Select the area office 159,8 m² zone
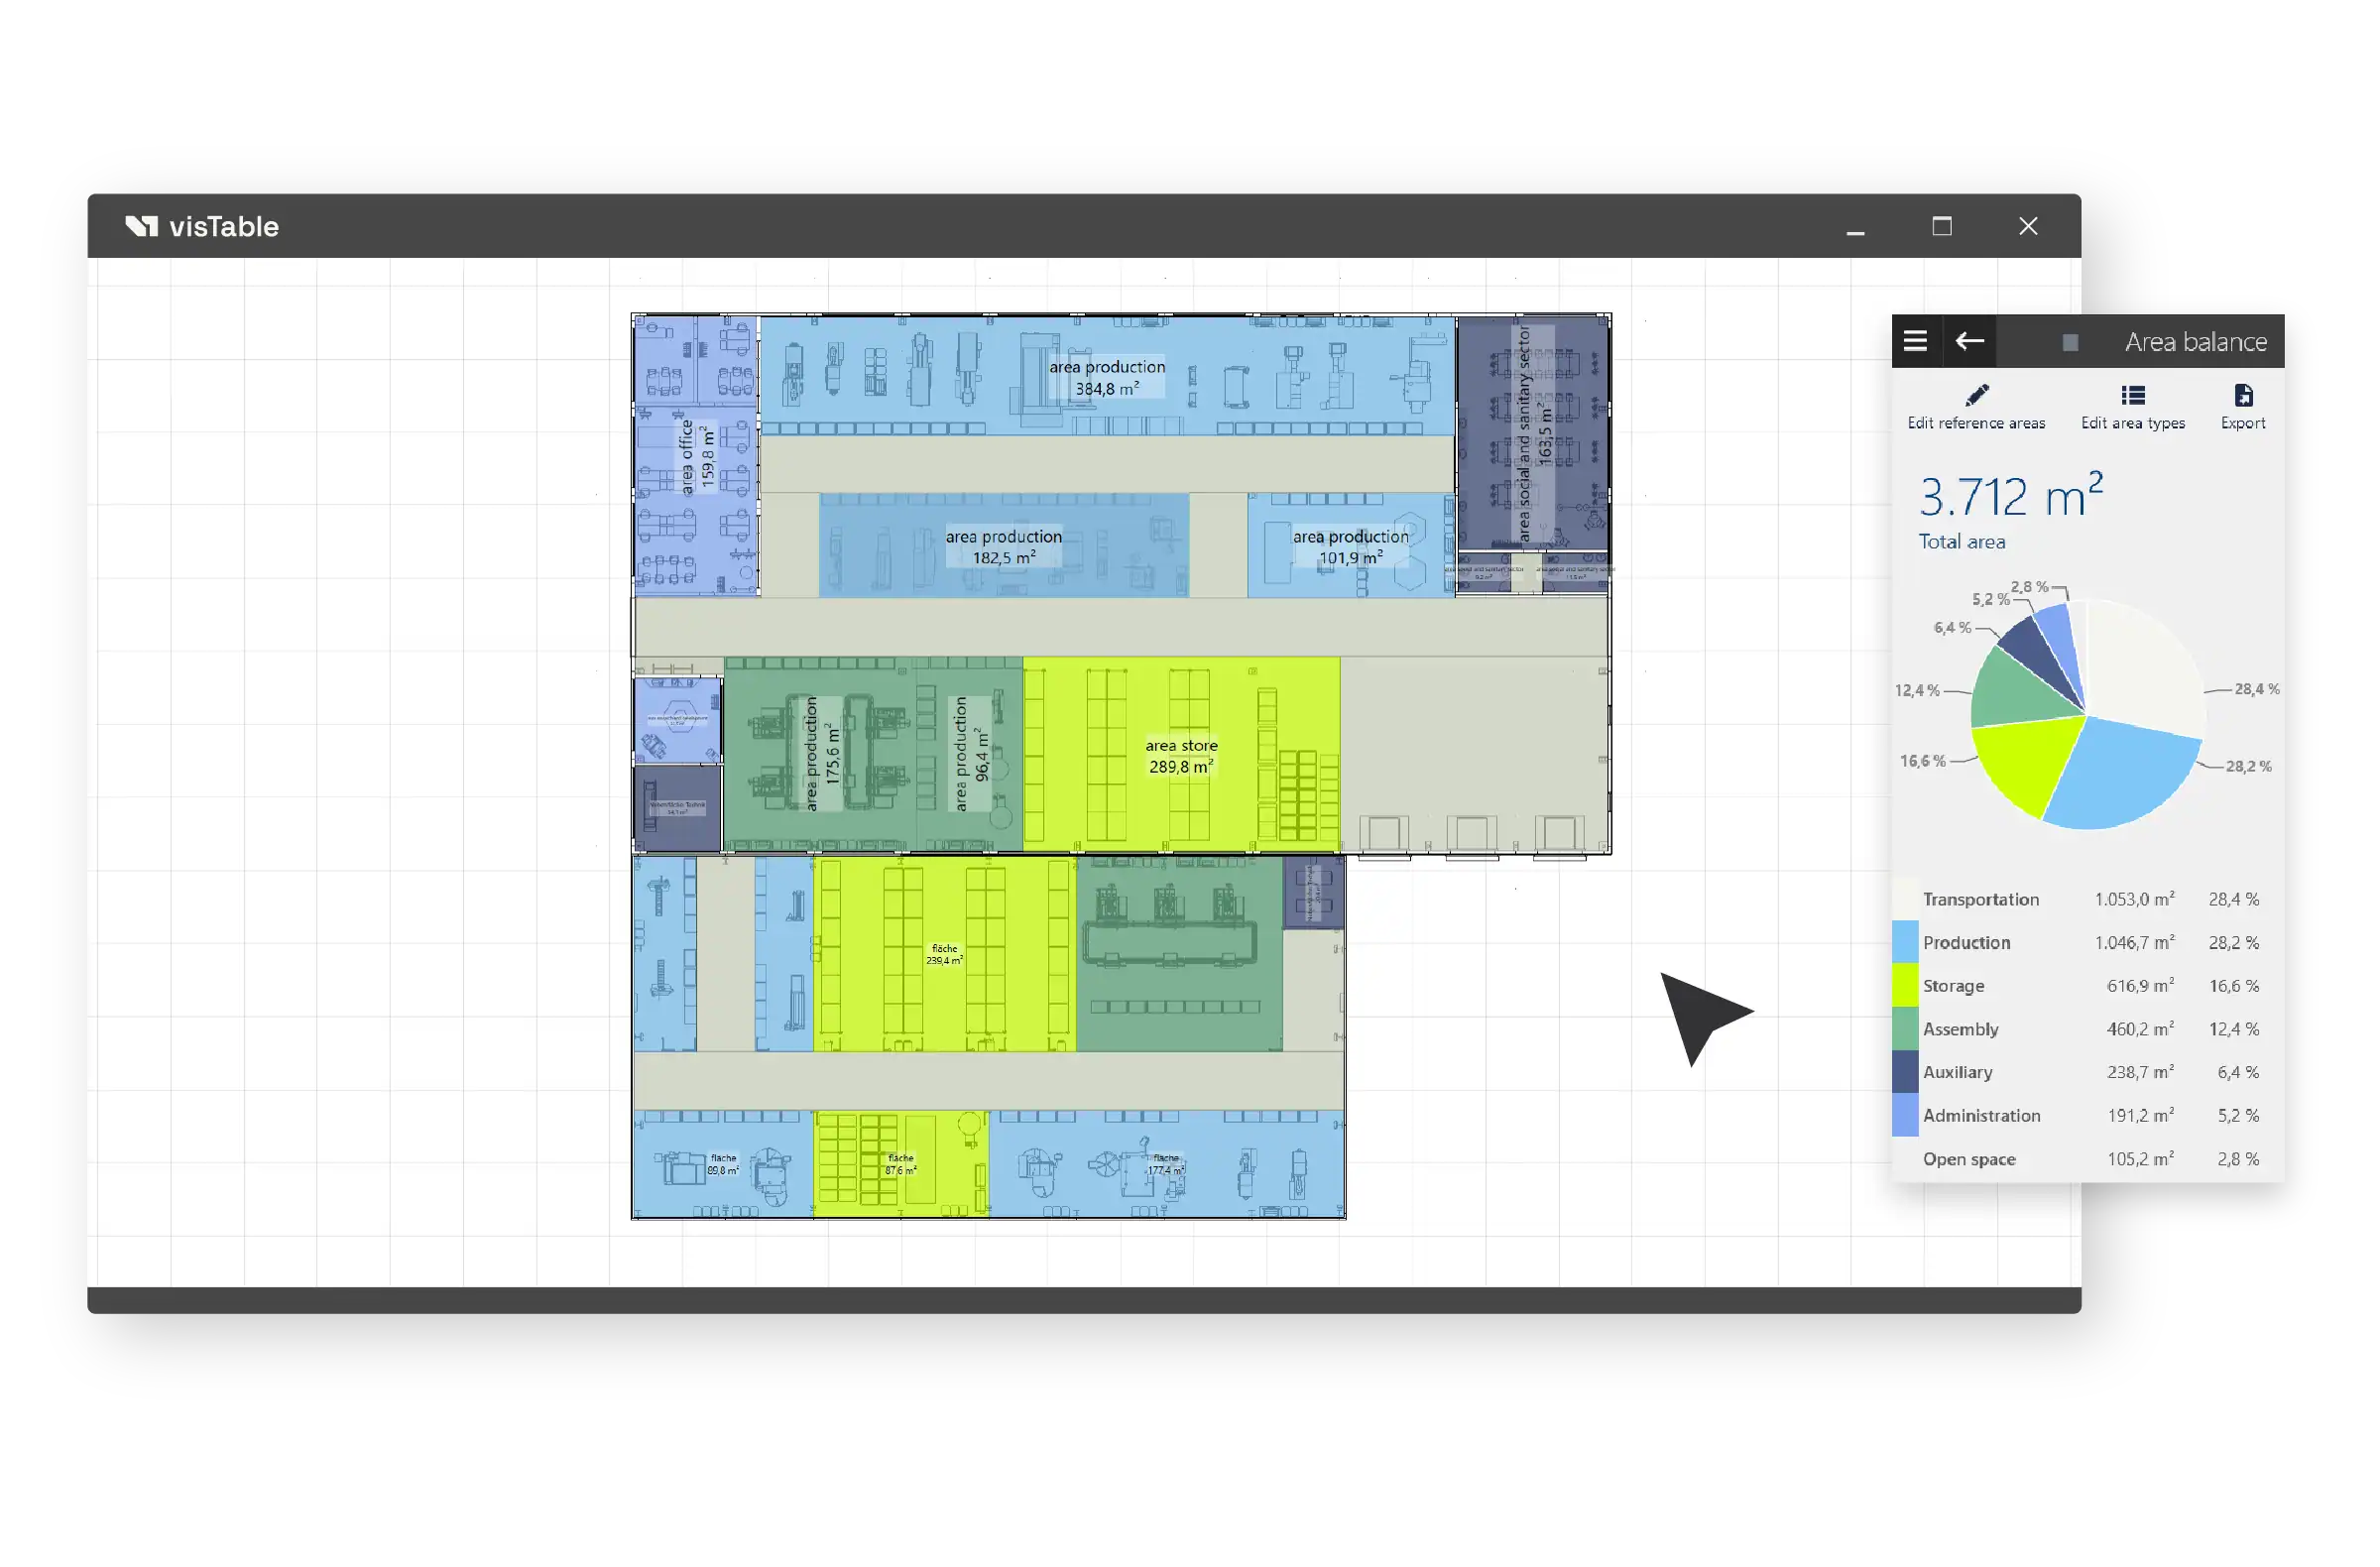The height and width of the screenshot is (1567, 2380). [x=696, y=456]
